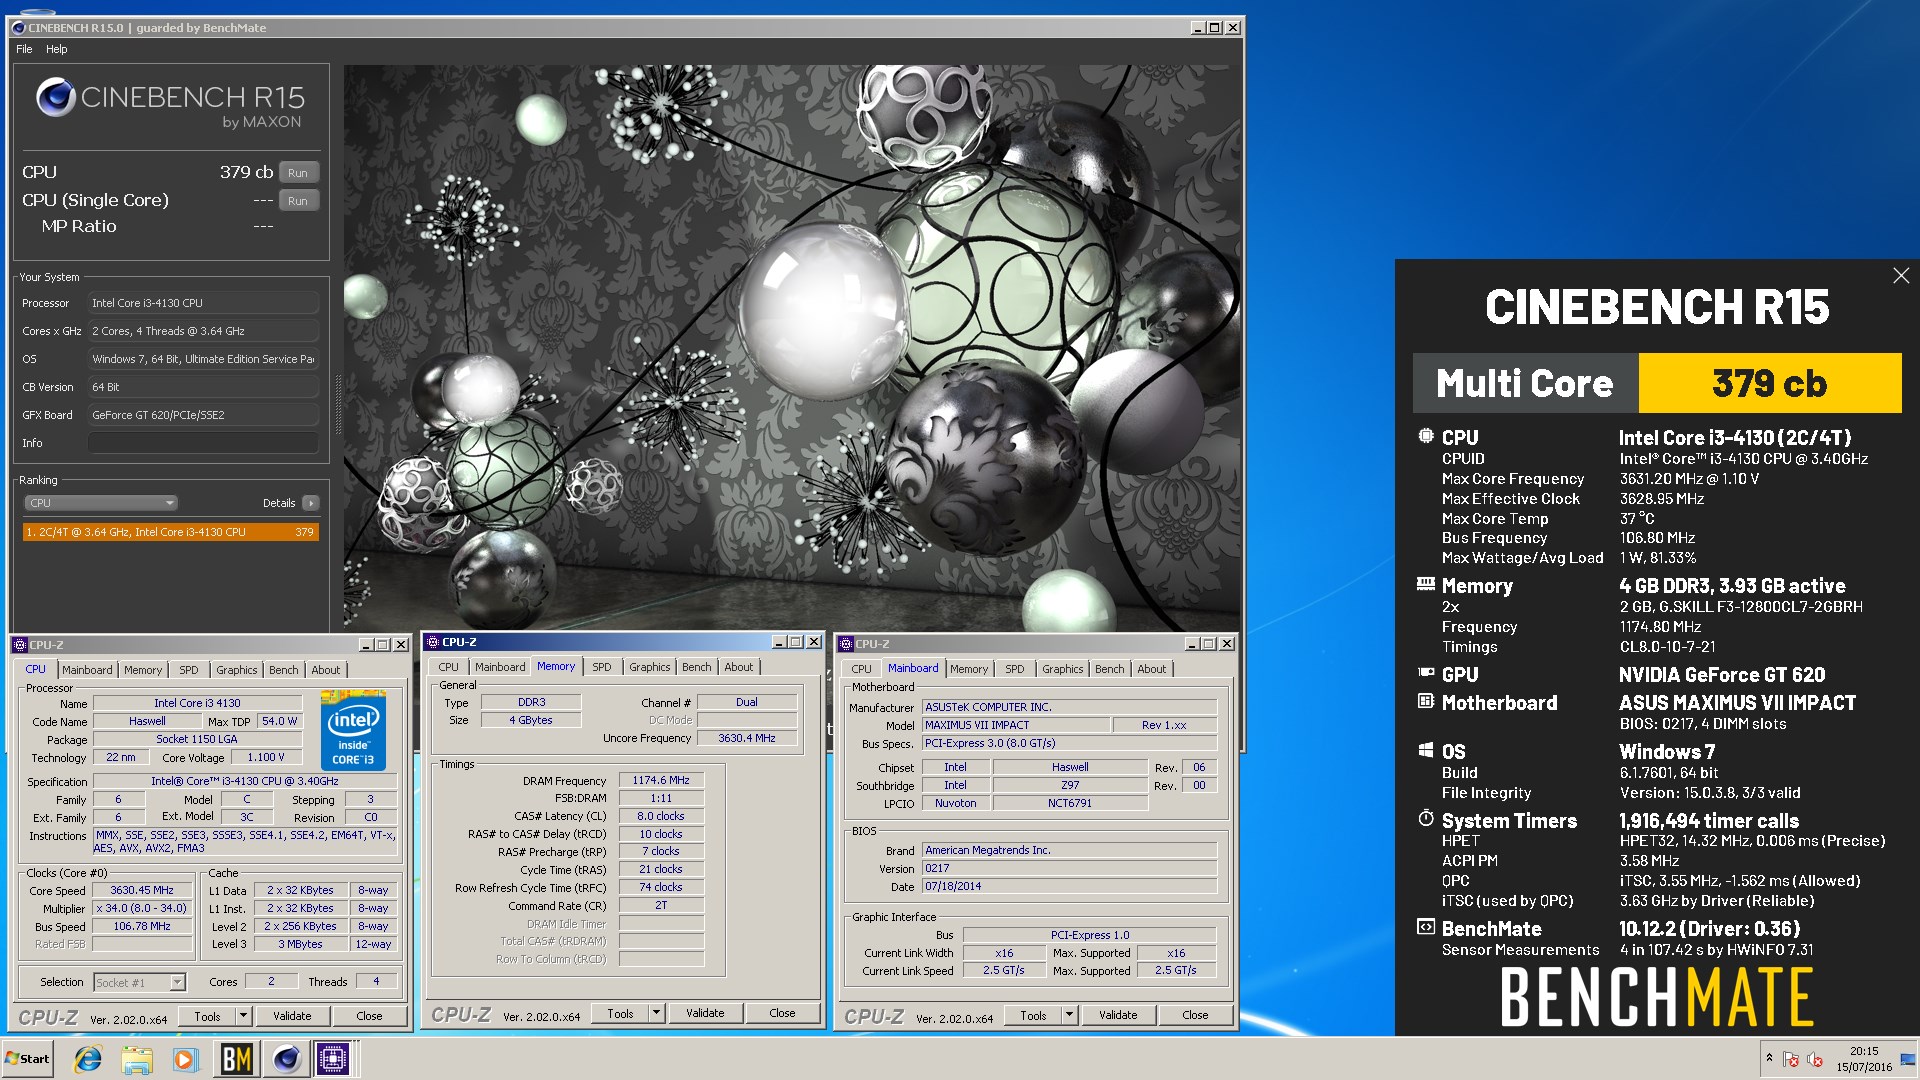Click Close button in Memory CPU-Z window
Screen dimensions: 1920x1080
[x=782, y=1013]
